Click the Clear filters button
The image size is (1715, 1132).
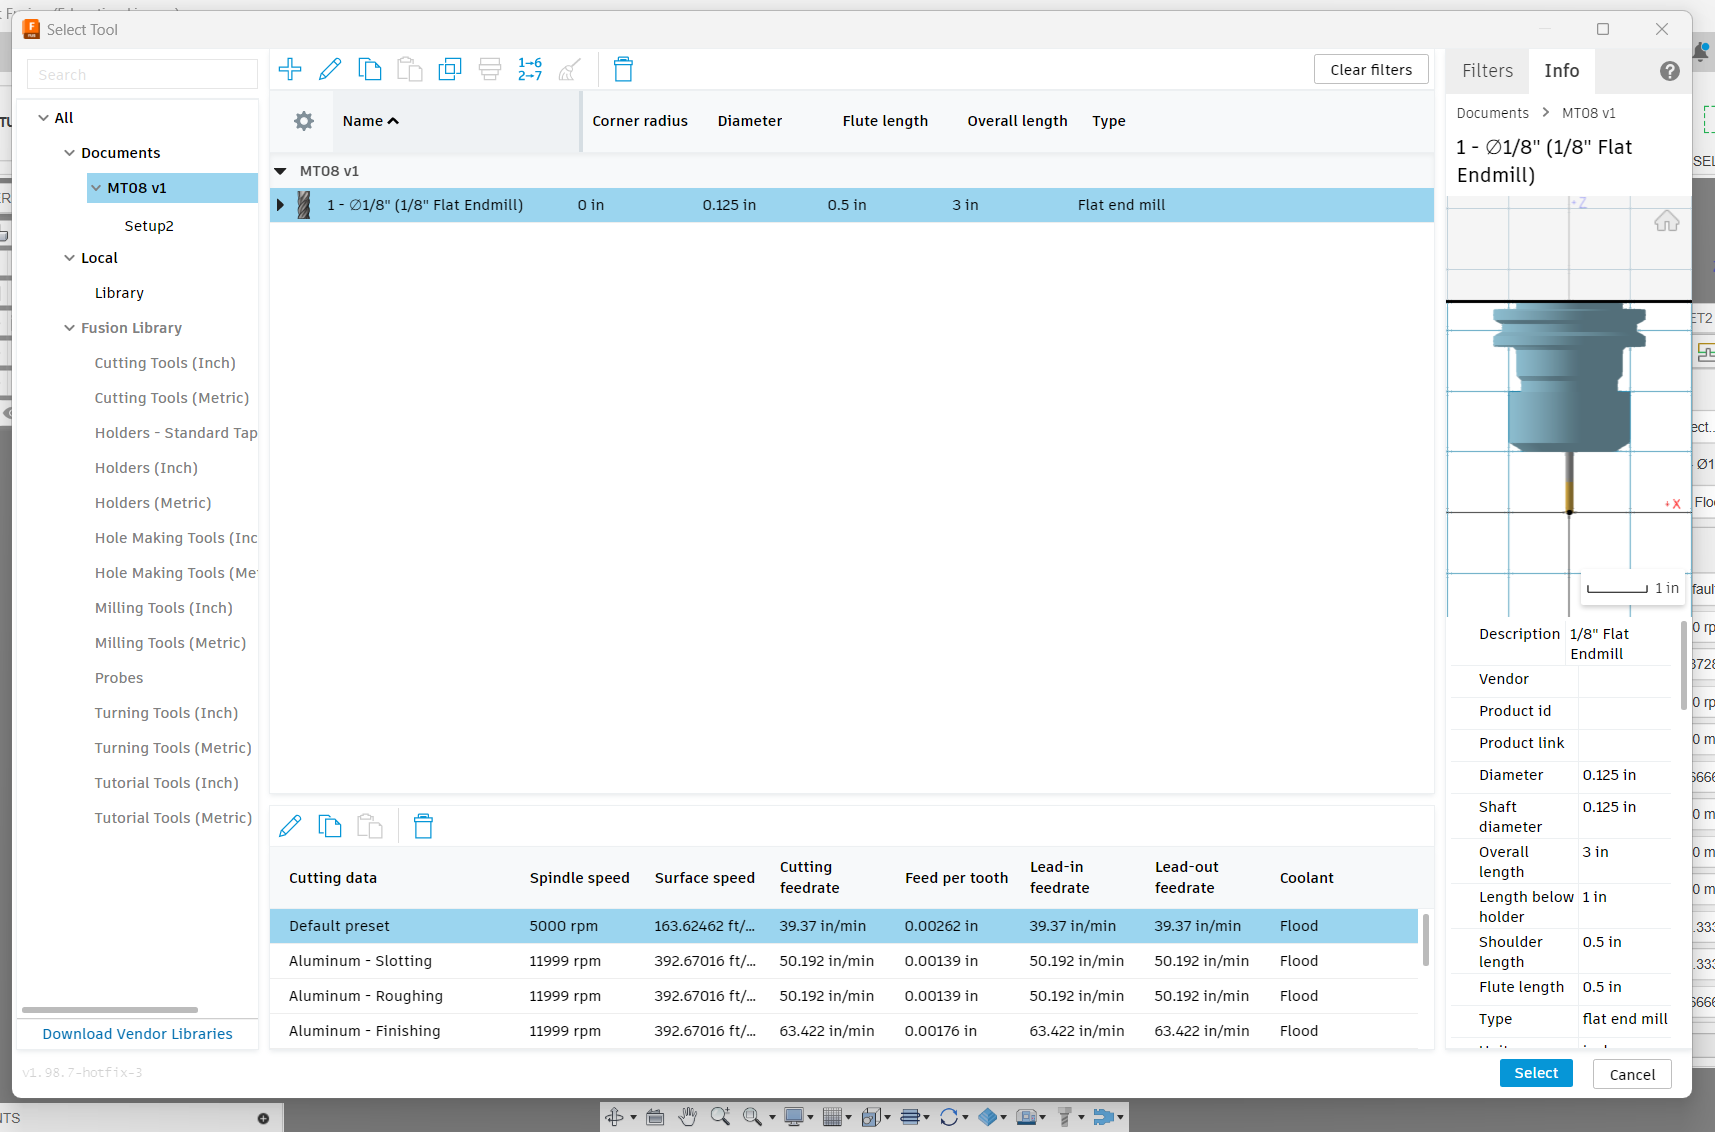1371,70
